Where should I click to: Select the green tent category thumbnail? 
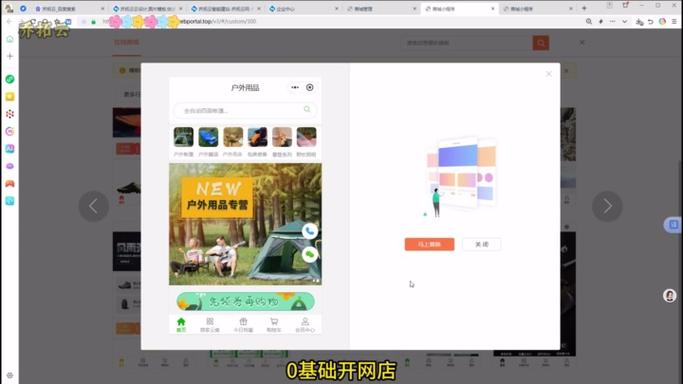tap(183, 137)
